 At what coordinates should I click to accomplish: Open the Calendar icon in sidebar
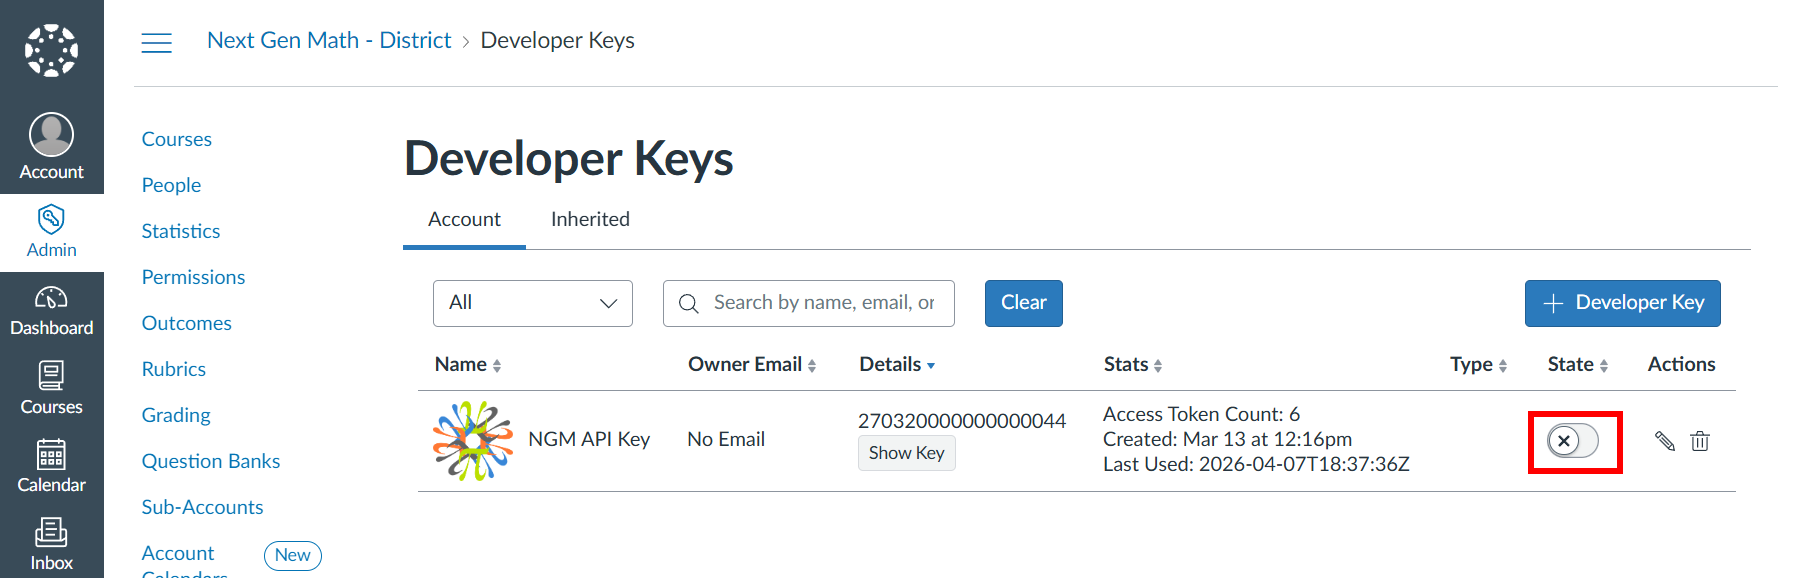click(51, 454)
